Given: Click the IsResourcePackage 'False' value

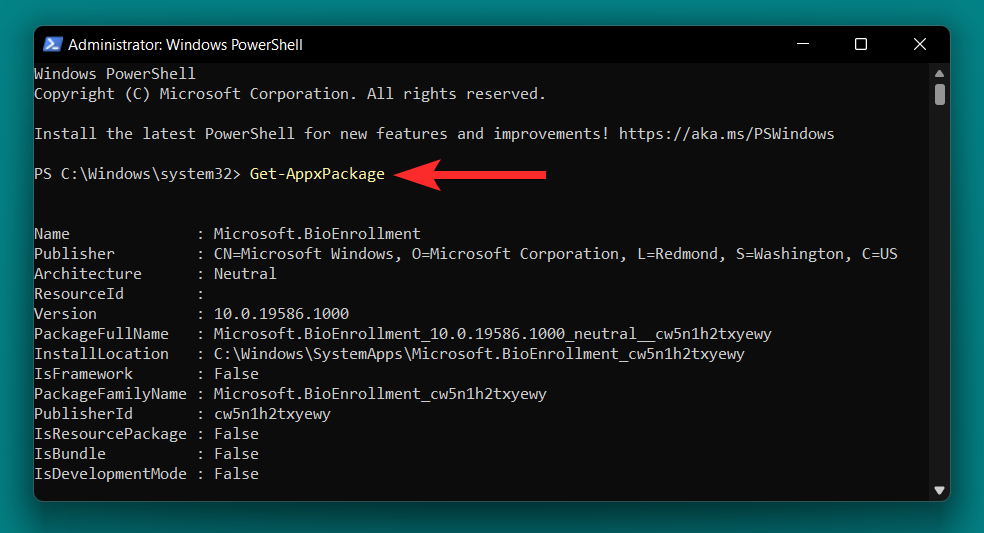Looking at the screenshot, I should 236,434.
